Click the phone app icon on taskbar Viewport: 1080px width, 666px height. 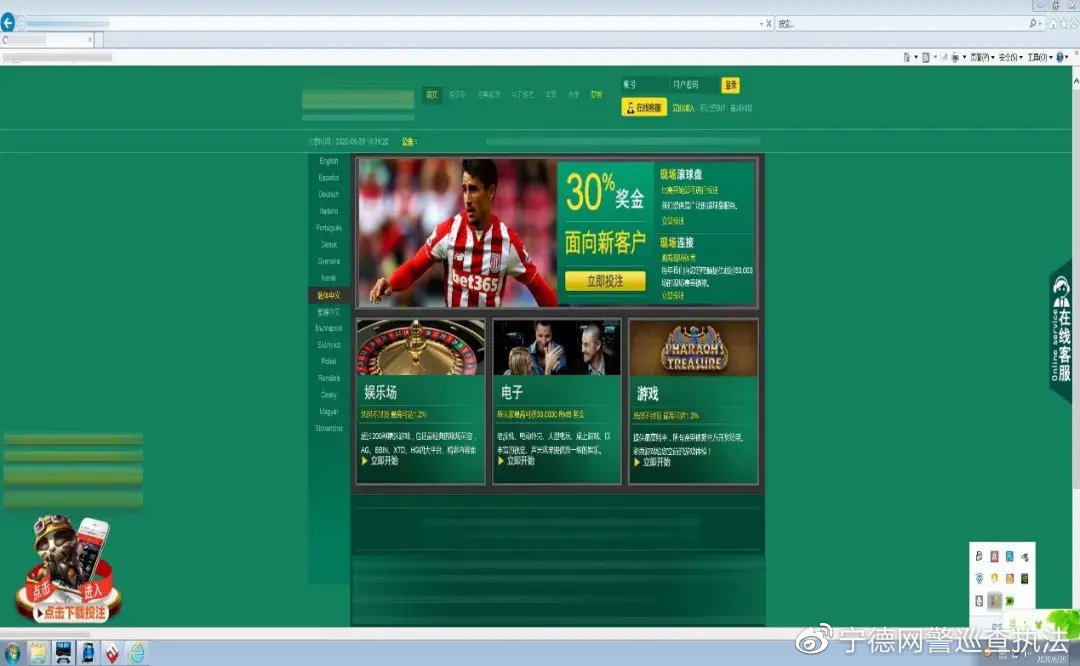(x=87, y=652)
